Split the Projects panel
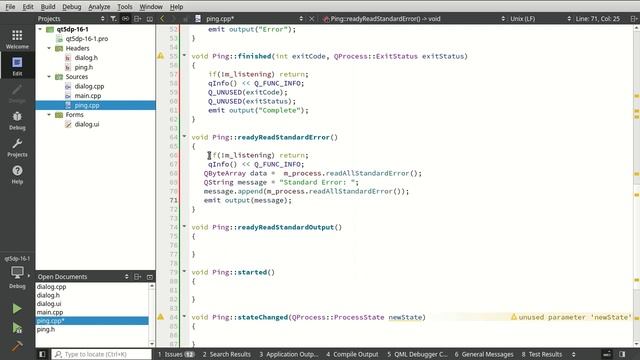This screenshot has width=640, height=360. [138, 18]
